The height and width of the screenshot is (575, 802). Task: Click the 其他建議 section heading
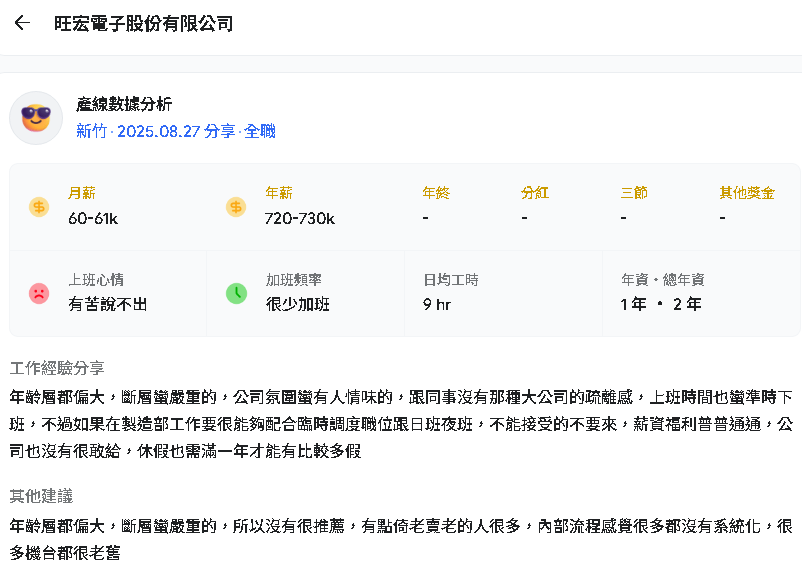pyautogui.click(x=41, y=496)
